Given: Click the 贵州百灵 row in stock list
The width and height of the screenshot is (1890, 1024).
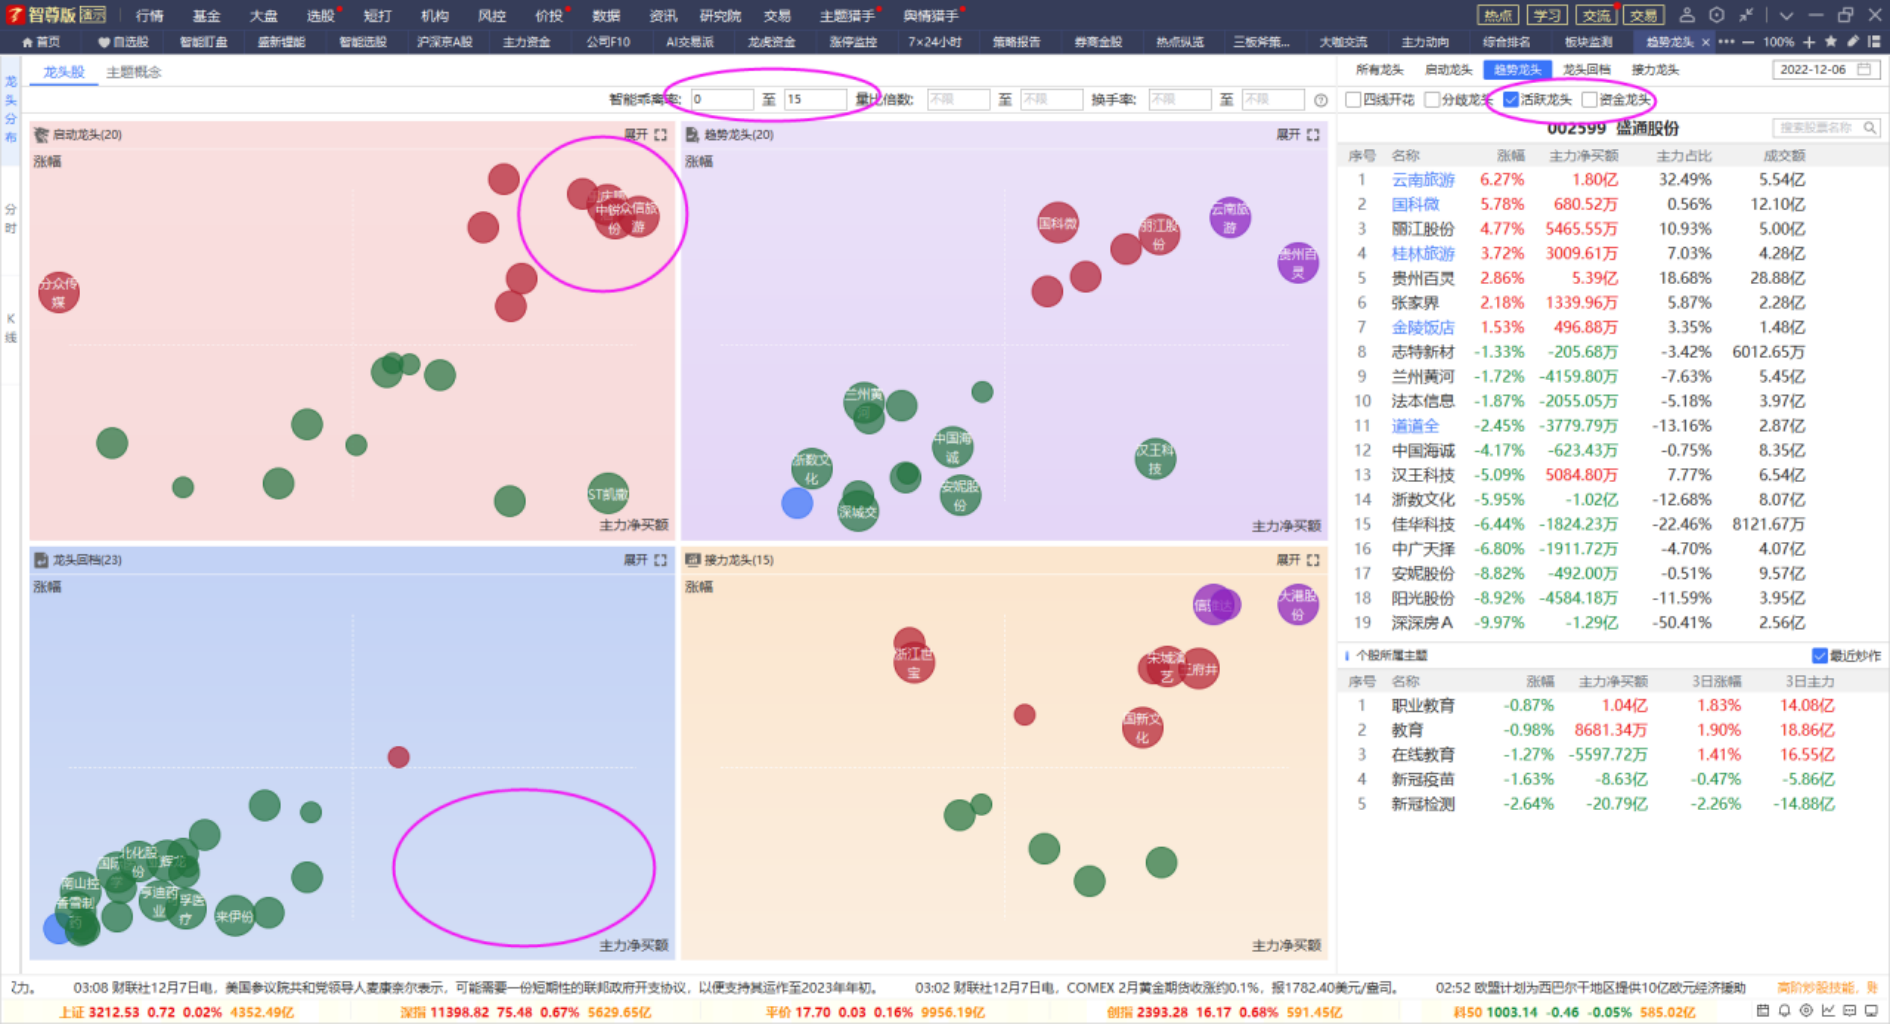Looking at the screenshot, I should point(1612,279).
